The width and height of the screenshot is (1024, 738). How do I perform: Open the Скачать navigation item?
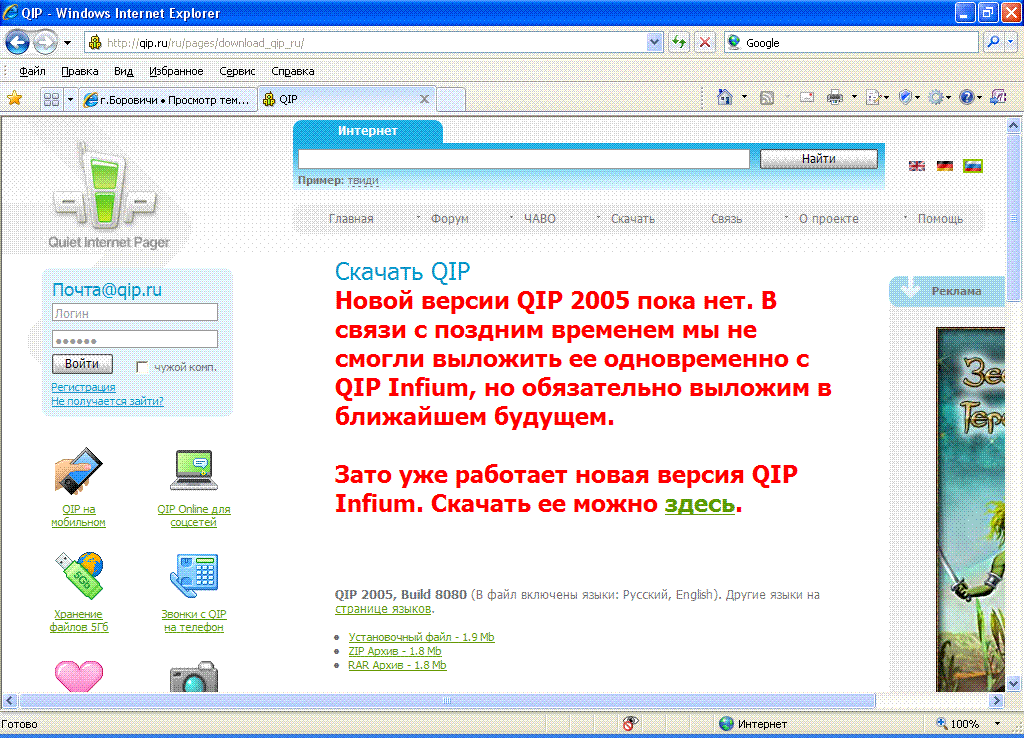coord(633,219)
